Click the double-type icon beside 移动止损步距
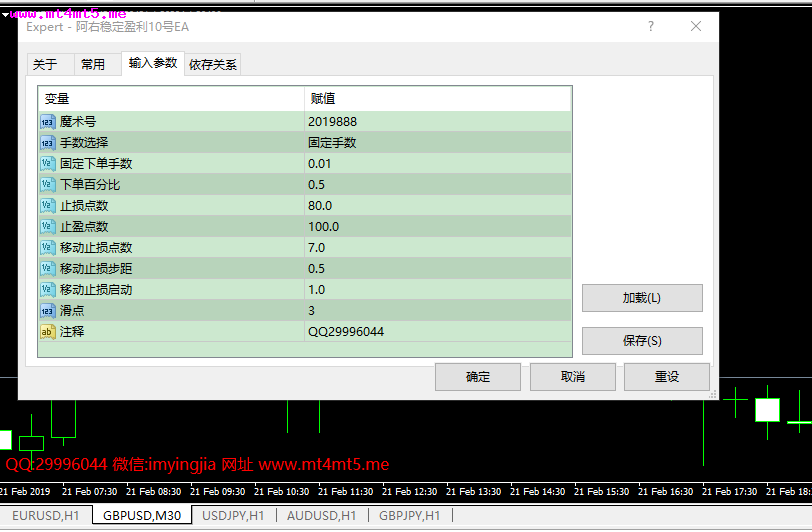This screenshot has width=812, height=532. tap(47, 269)
